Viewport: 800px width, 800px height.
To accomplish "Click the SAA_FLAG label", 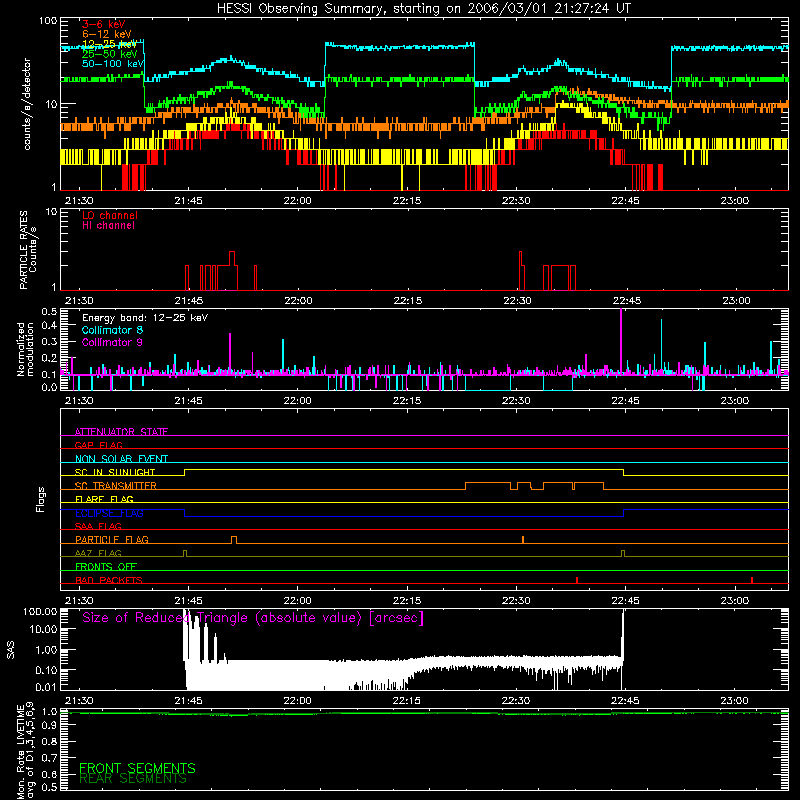I will pyautogui.click(x=98, y=526).
